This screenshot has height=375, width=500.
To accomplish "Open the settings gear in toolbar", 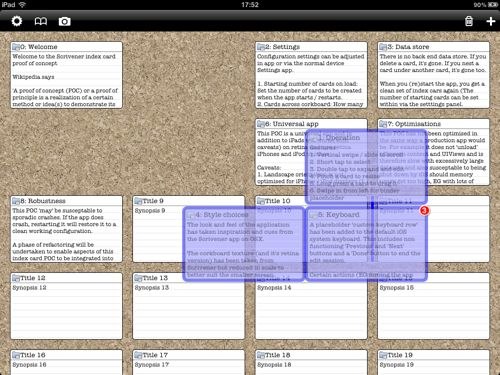I will click(17, 21).
